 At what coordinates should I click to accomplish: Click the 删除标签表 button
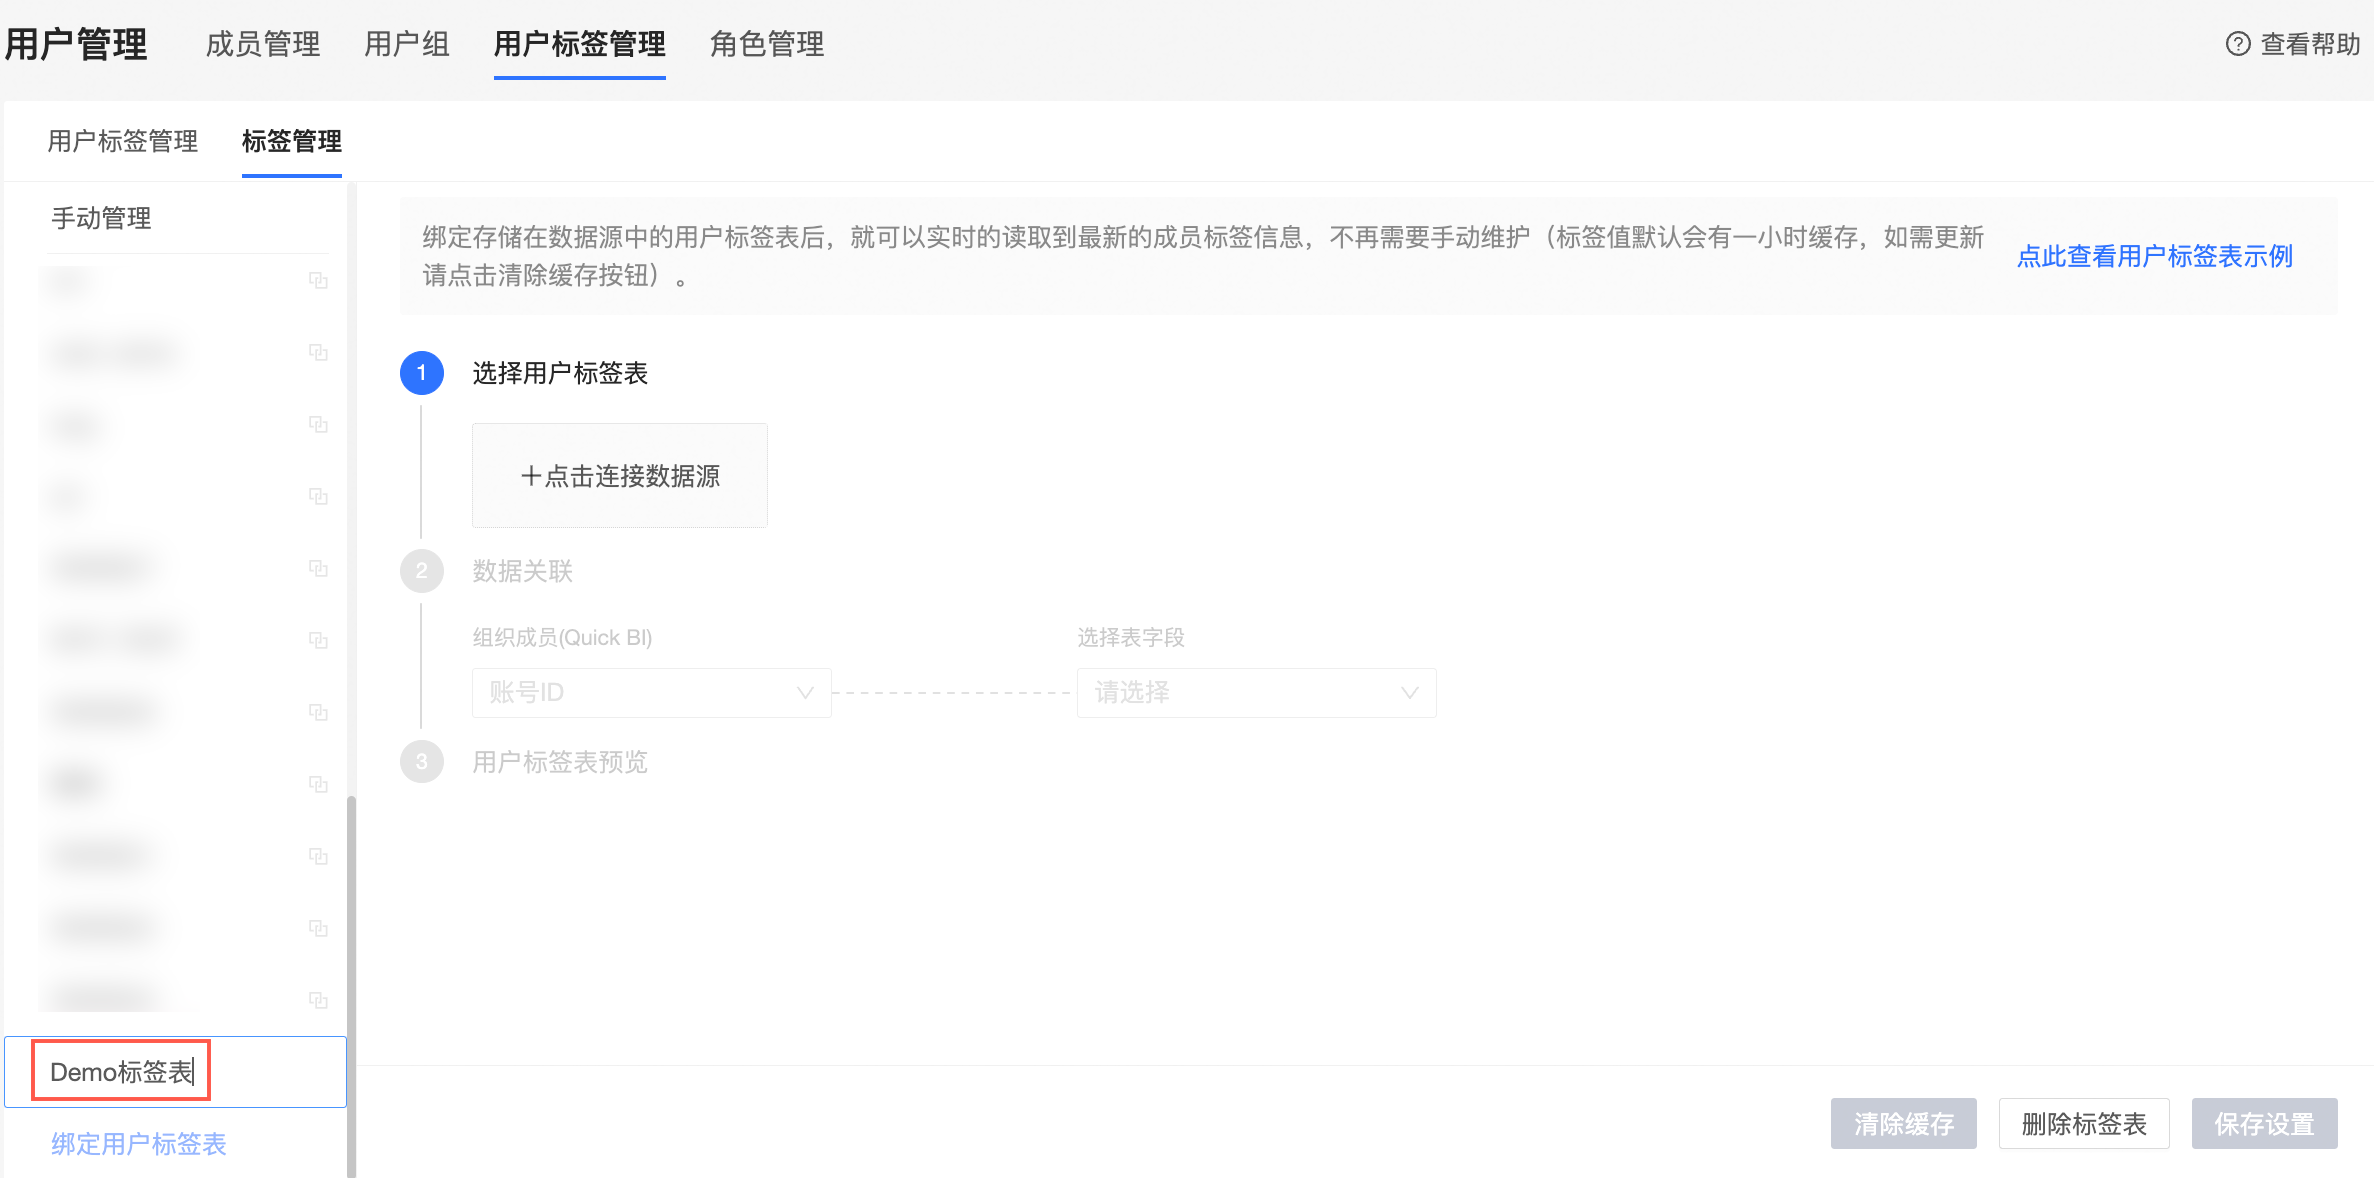(x=2083, y=1123)
